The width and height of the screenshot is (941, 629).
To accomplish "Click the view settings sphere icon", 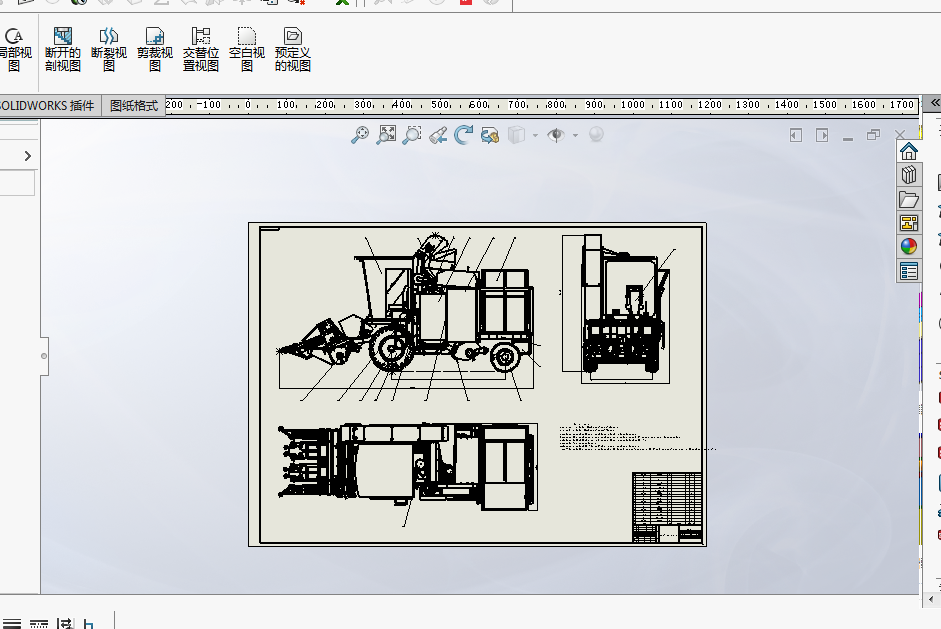I will (596, 134).
